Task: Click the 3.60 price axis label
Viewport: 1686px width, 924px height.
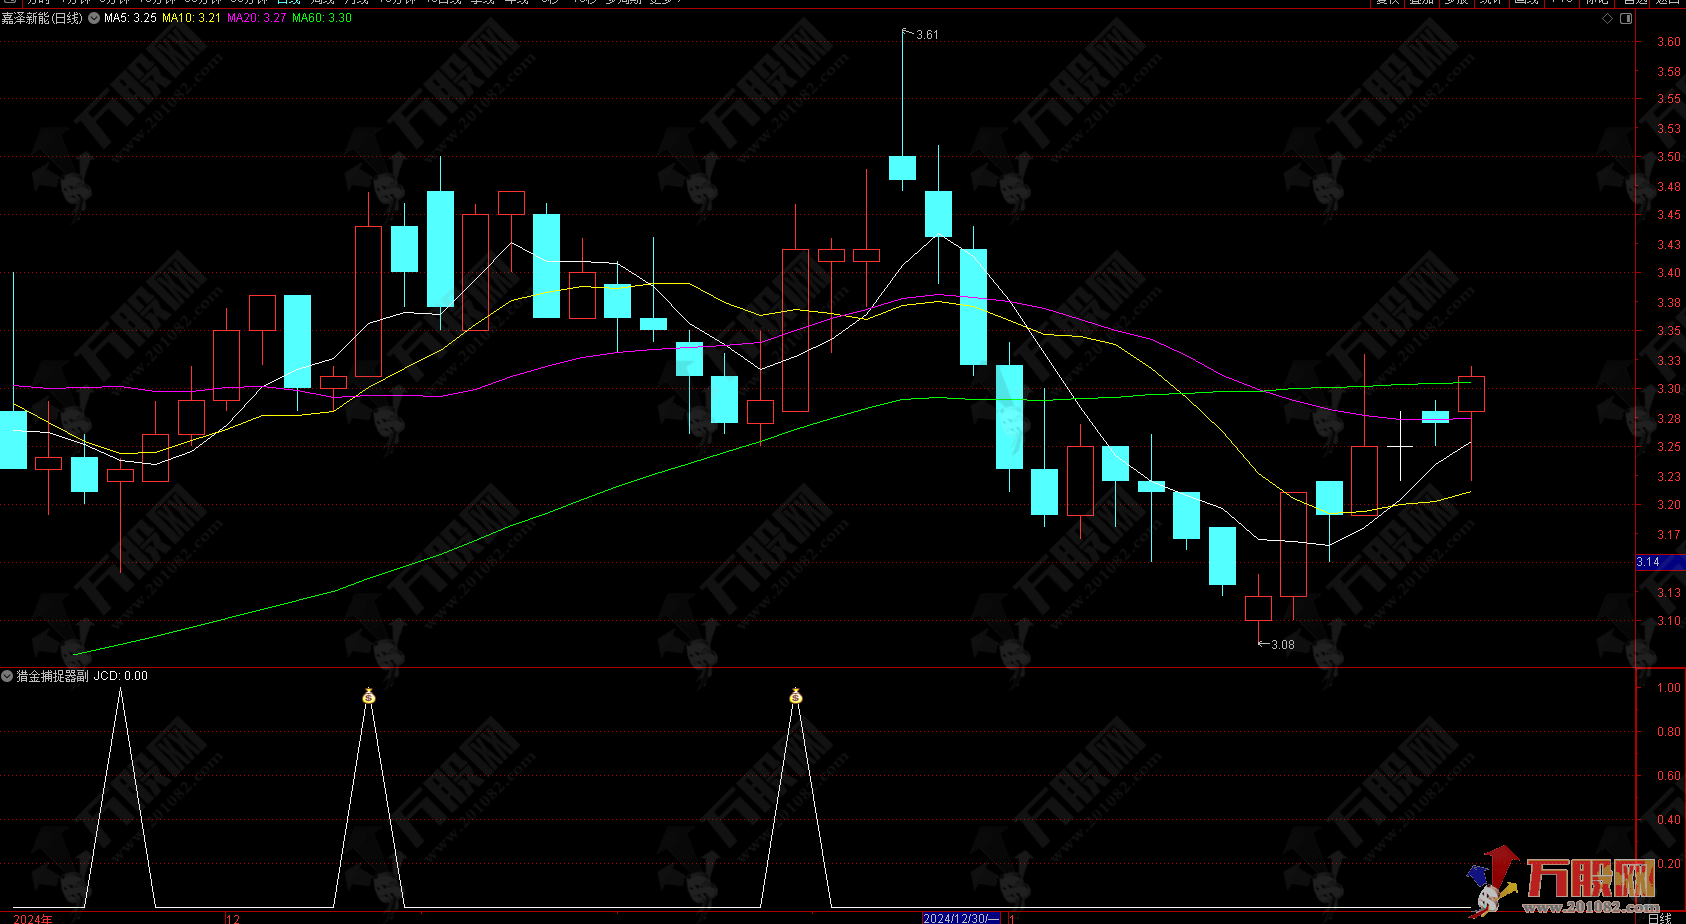Action: 1668,42
